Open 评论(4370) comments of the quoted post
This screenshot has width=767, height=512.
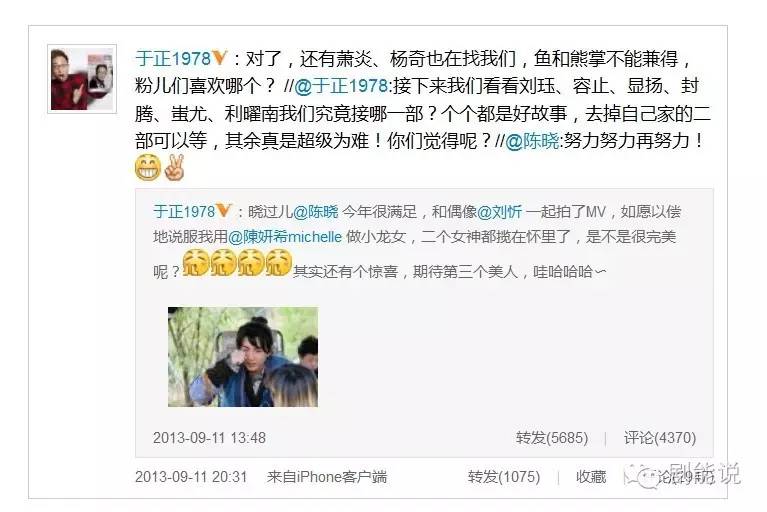pos(660,438)
